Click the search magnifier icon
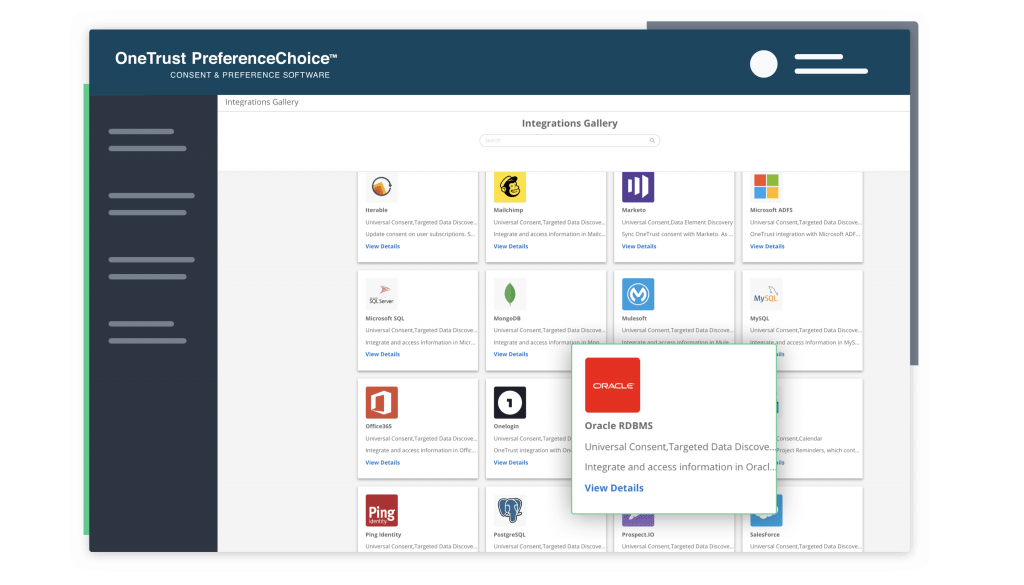Viewport: 1024px width, 585px height. point(652,140)
